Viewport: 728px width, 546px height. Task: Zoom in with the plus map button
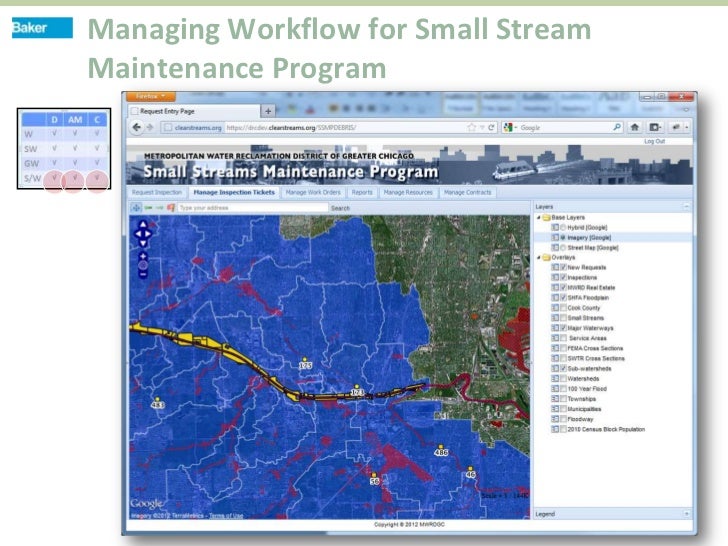click(x=143, y=256)
